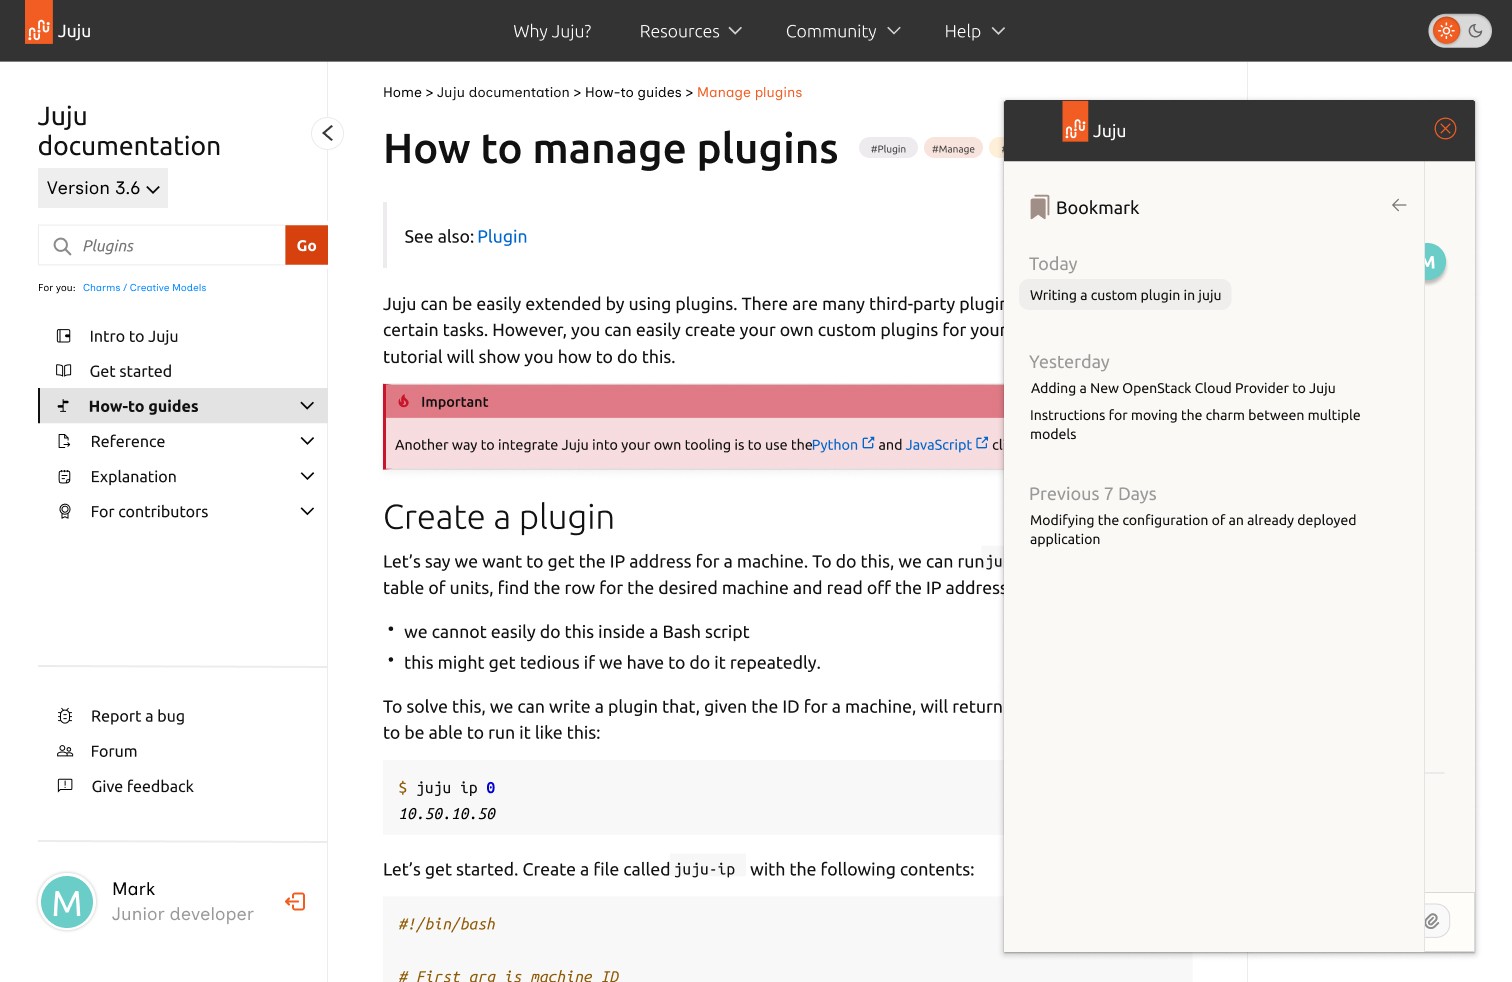This screenshot has width=1512, height=982.
Task: Go to the How-to guides breadcrumb
Action: 633,92
